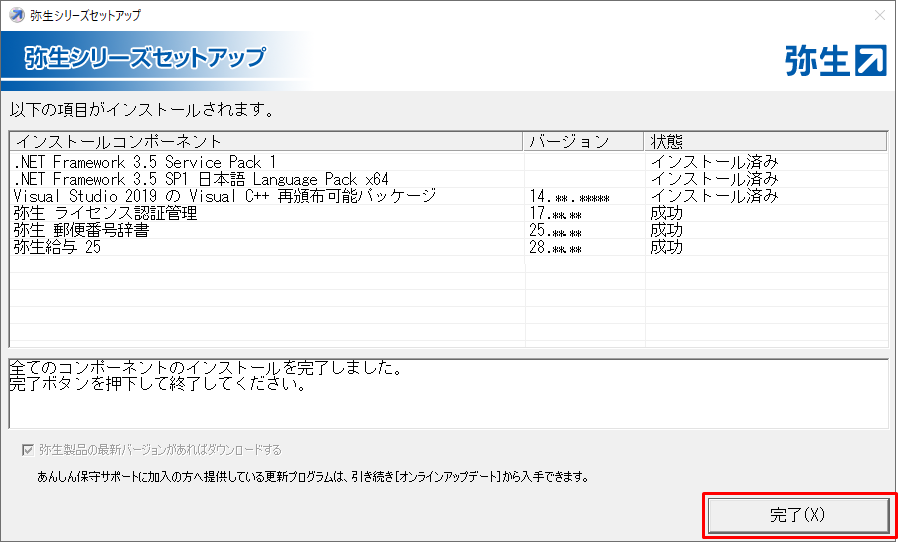The image size is (898, 542).
Task: Click the 以下の項目がインストールされます heading text
Action: pos(141,110)
